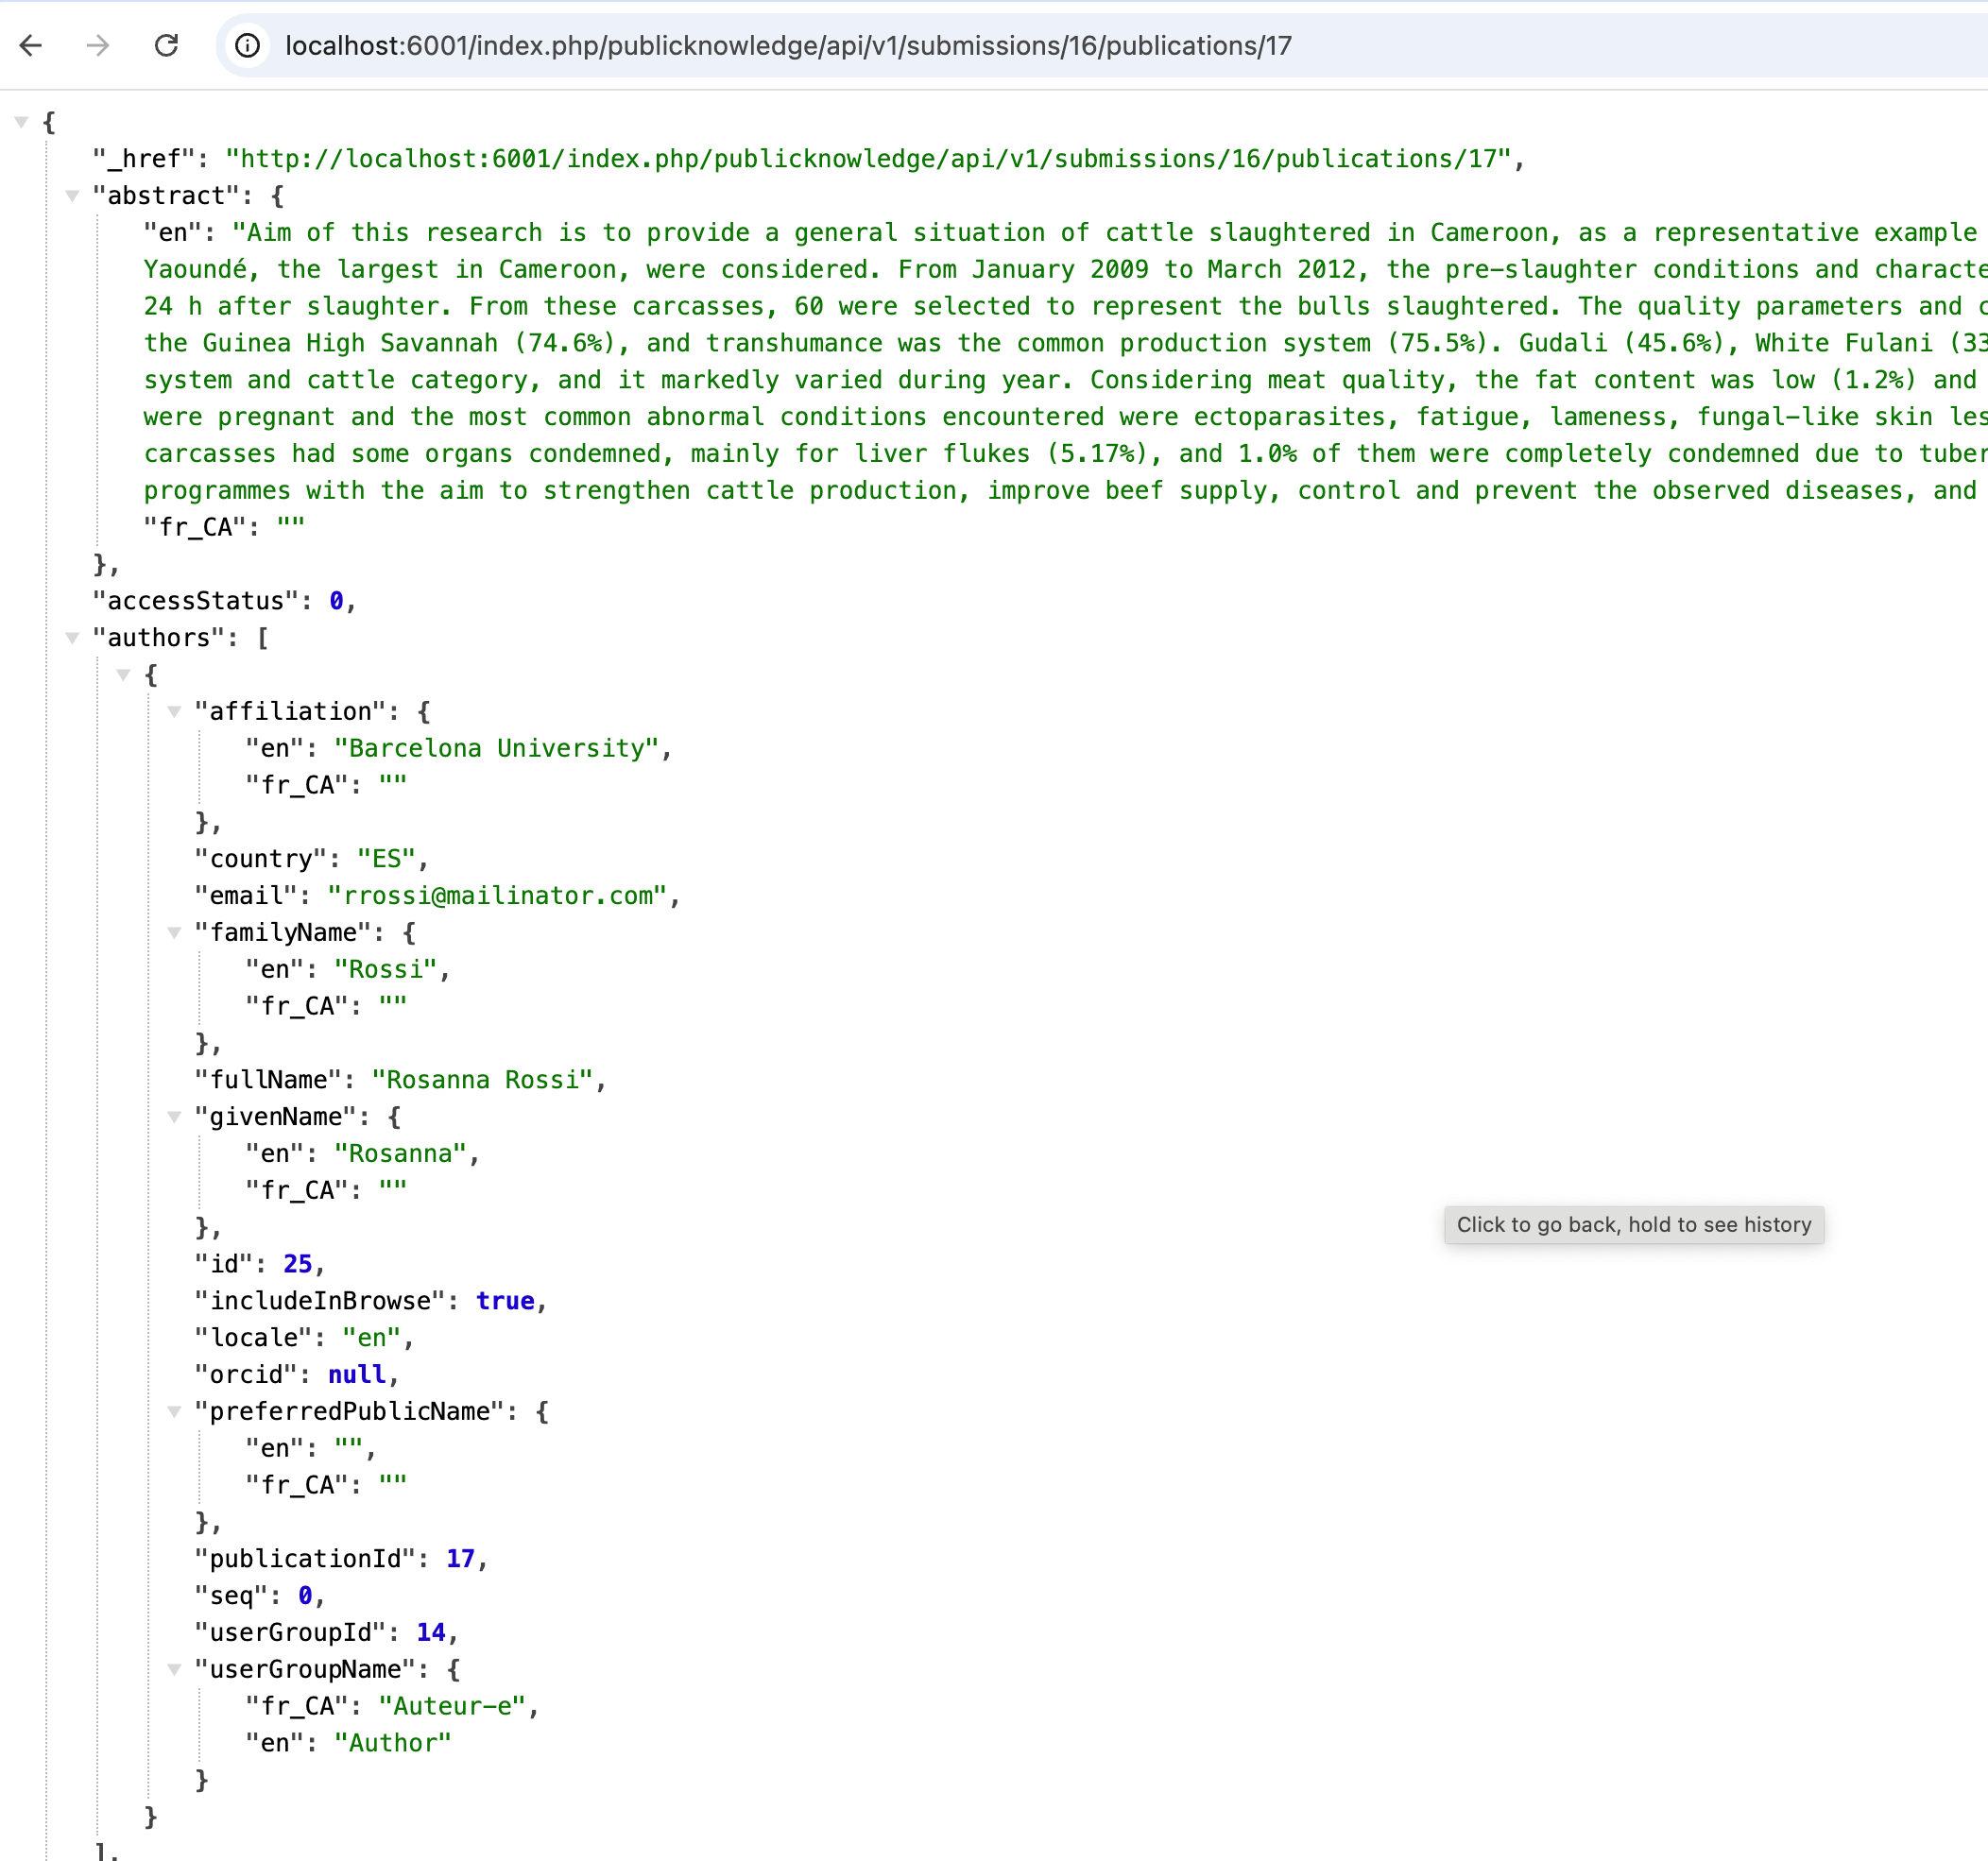This screenshot has height=1861, width=1988.
Task: Open the _href publication link
Action: [868, 159]
